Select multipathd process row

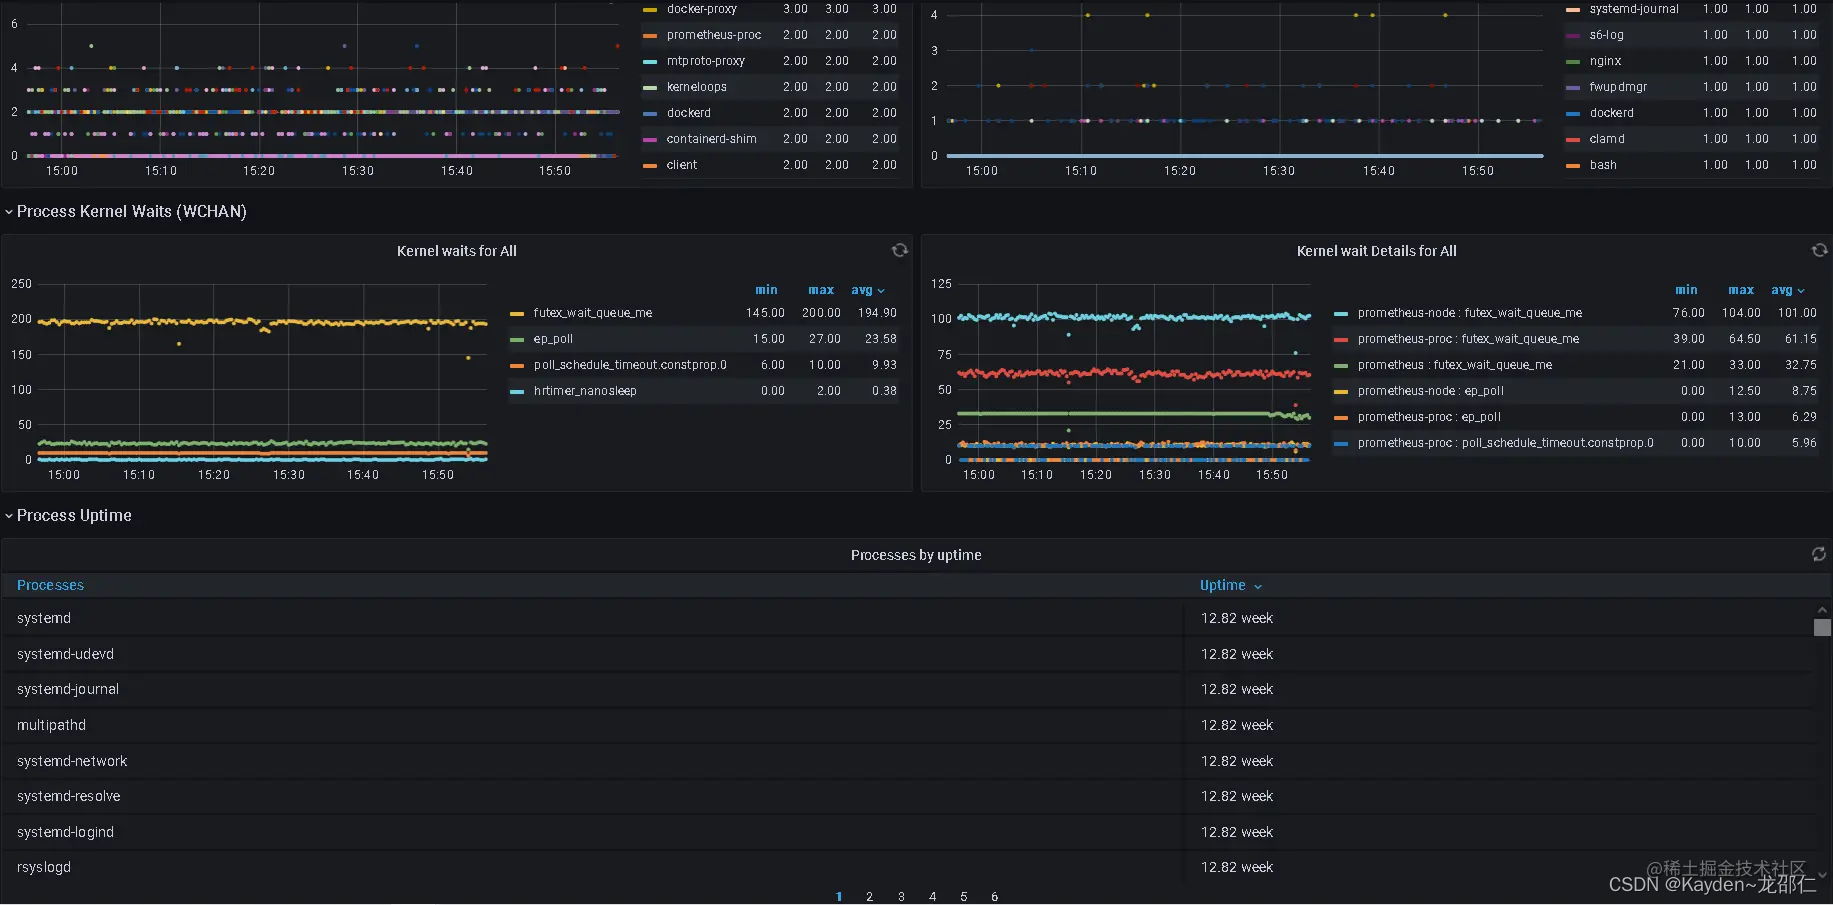pyautogui.click(x=908, y=725)
